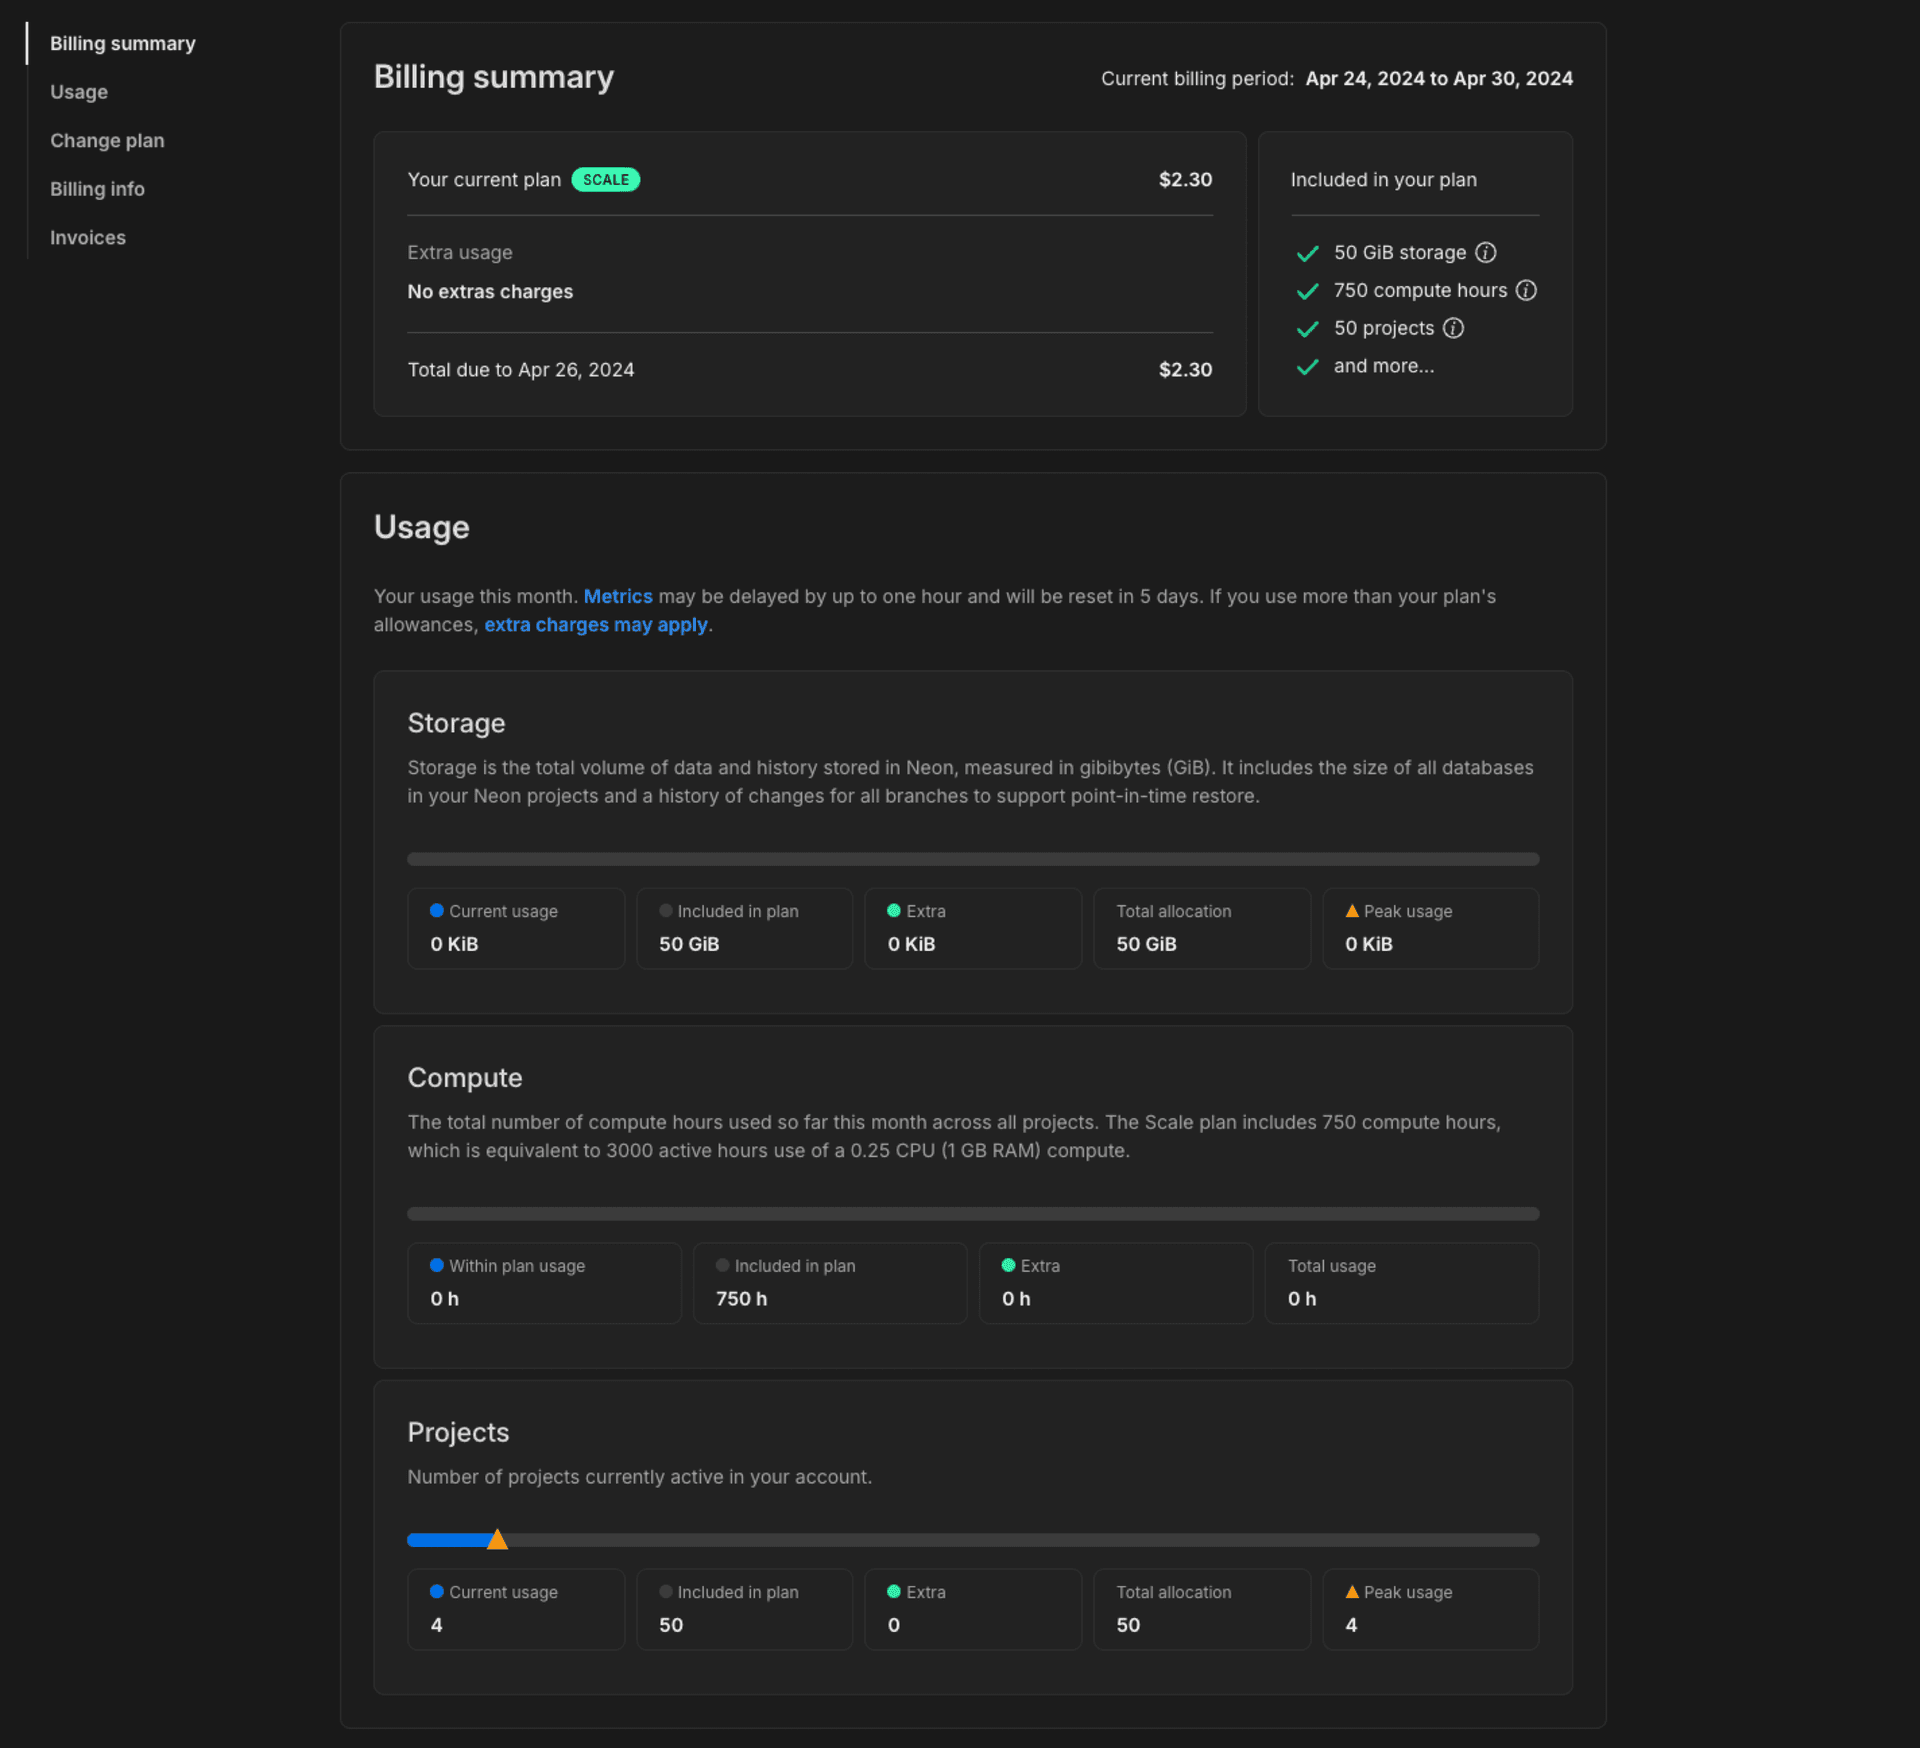Click the blue Within plan usage dot
The image size is (1920, 1748).
pyautogui.click(x=435, y=1265)
